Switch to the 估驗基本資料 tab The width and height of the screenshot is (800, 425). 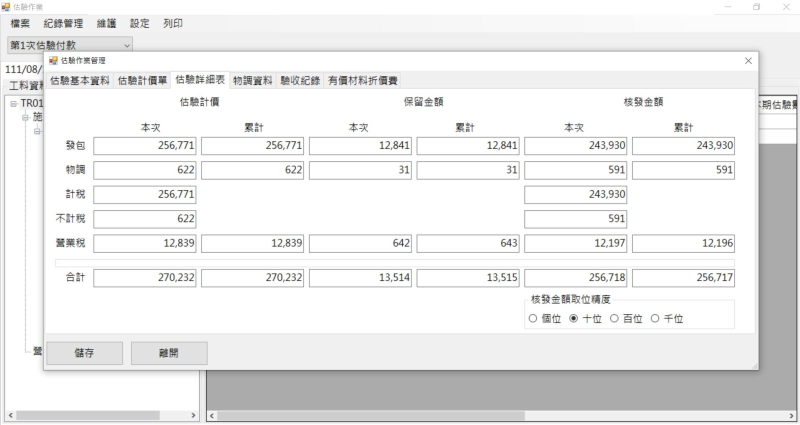[80, 81]
